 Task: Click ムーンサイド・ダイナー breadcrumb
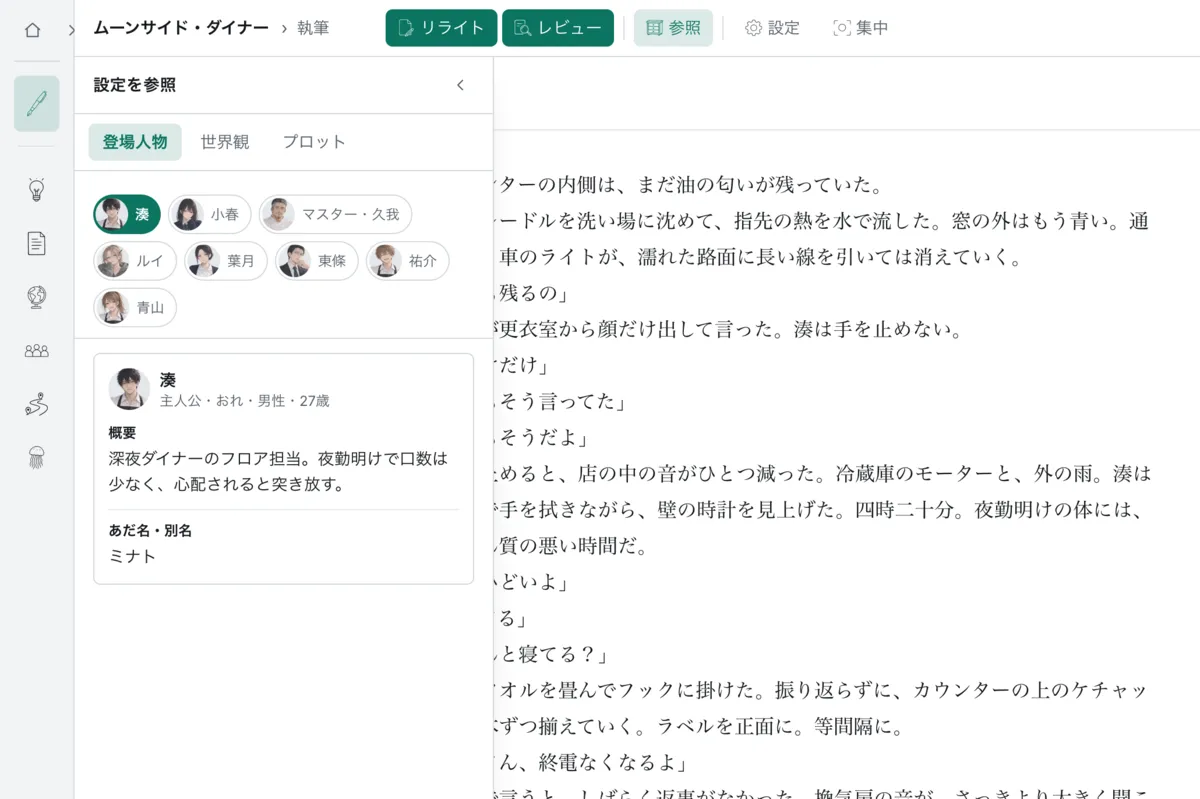(x=181, y=28)
